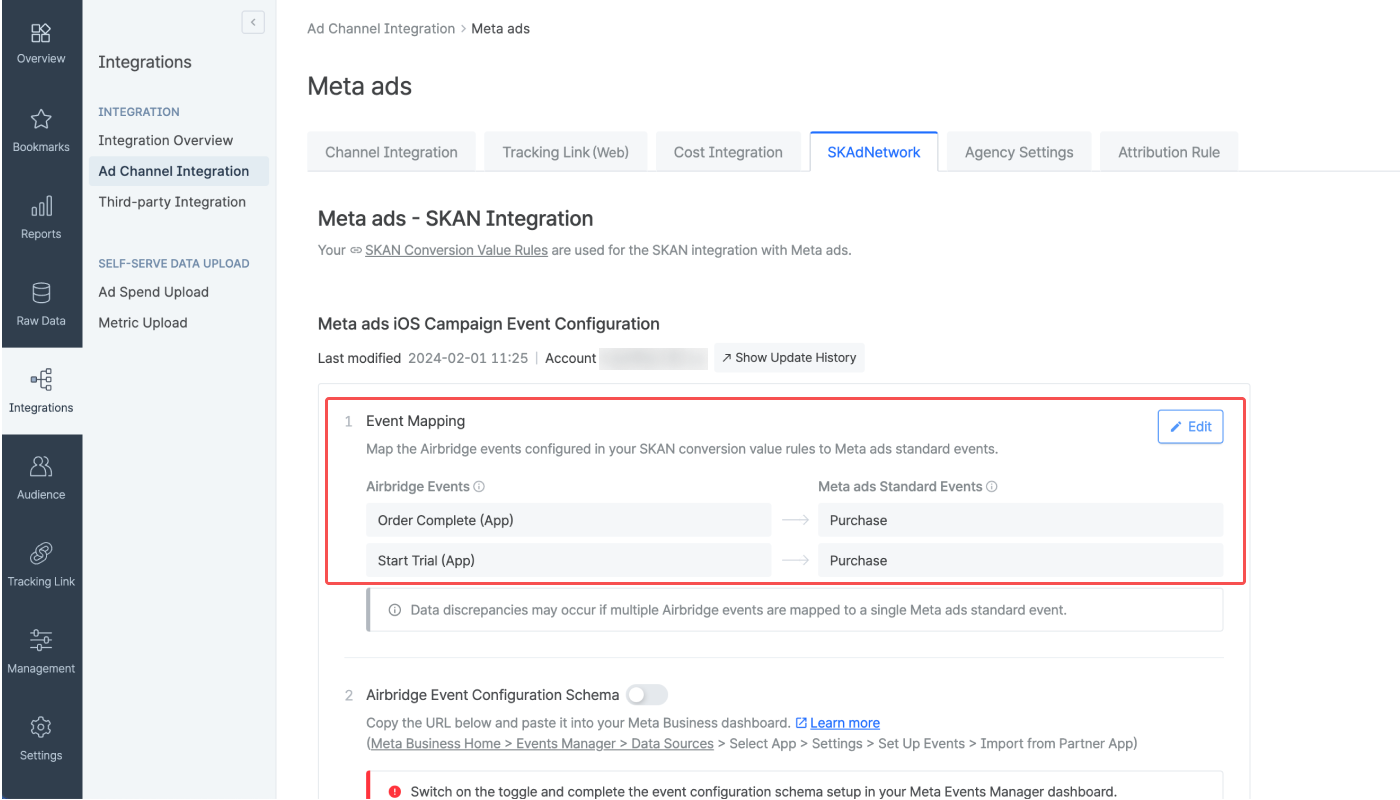Click the info icon beside Meta ads Standard Events
This screenshot has height=800, width=1400.
pyautogui.click(x=992, y=487)
